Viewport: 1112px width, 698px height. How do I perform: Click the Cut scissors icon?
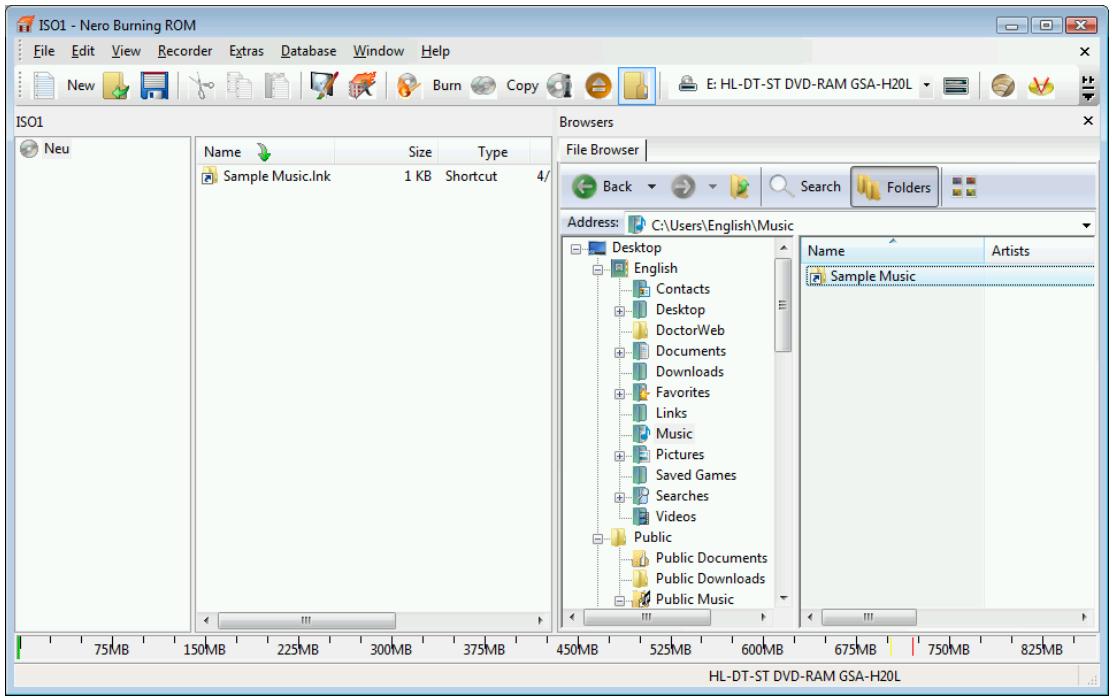coord(201,86)
